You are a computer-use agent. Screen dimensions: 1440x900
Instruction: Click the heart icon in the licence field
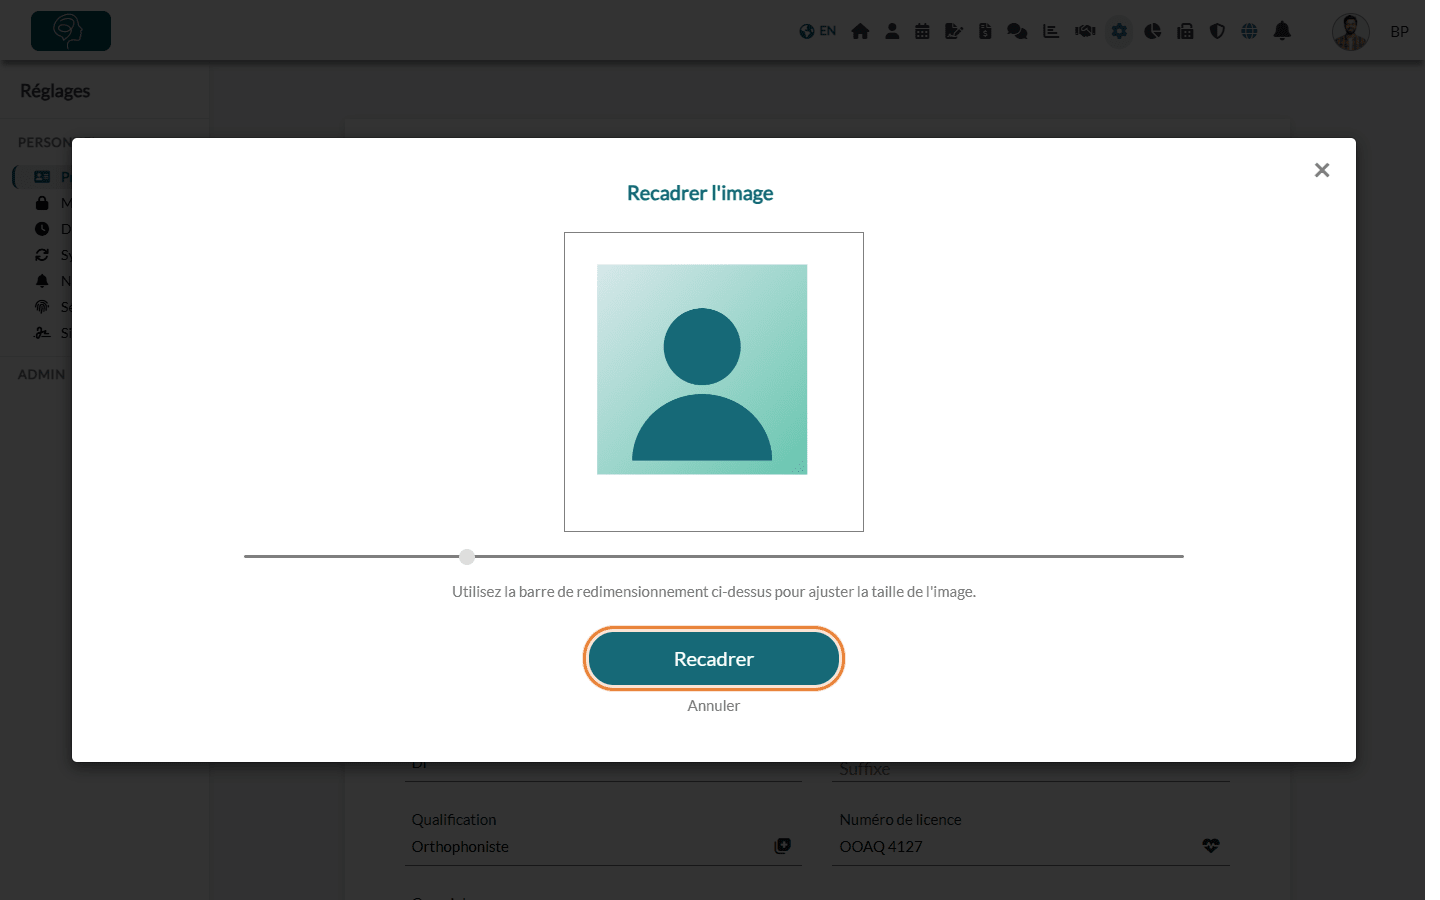1211,846
